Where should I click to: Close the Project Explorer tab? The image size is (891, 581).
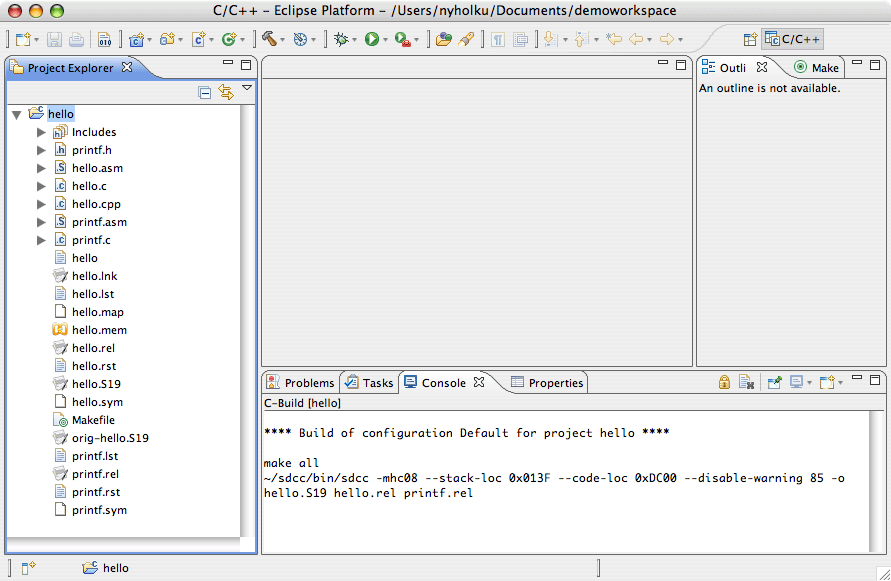click(x=127, y=67)
